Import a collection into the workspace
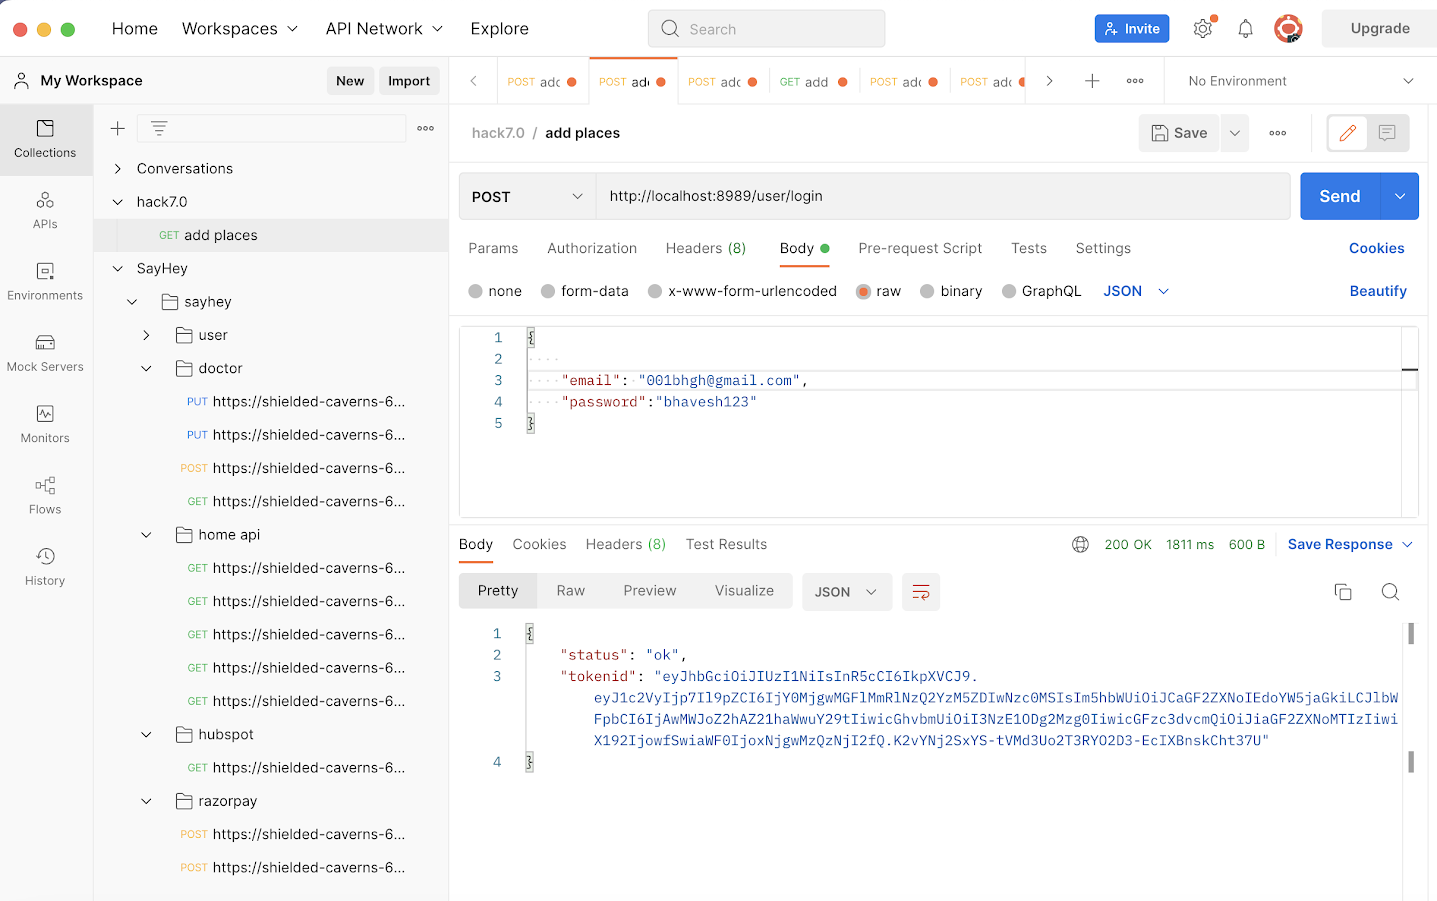Image resolution: width=1437 pixels, height=901 pixels. [x=409, y=80]
